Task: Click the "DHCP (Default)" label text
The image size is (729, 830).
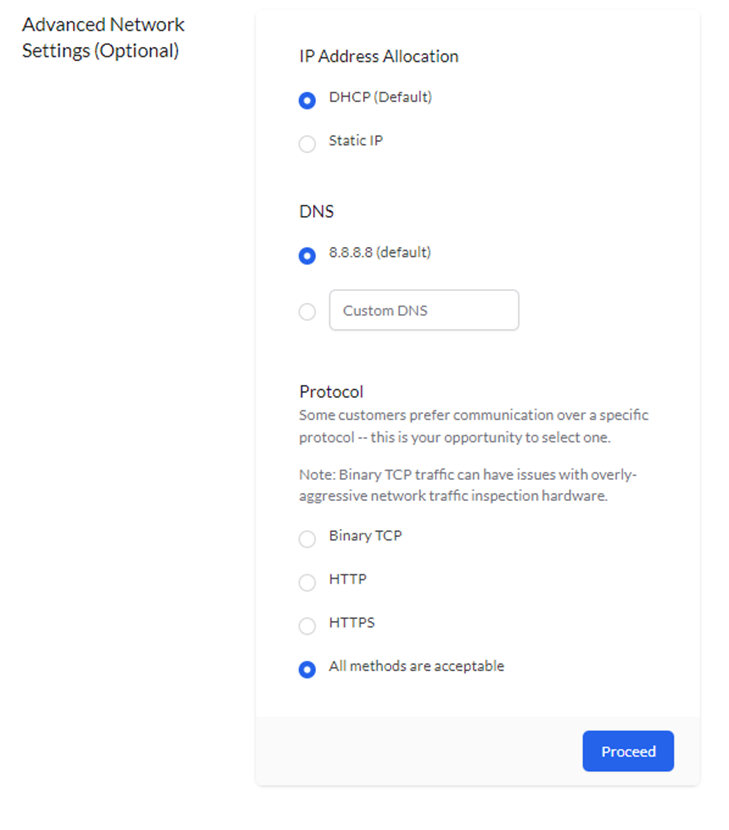Action: click(x=378, y=97)
